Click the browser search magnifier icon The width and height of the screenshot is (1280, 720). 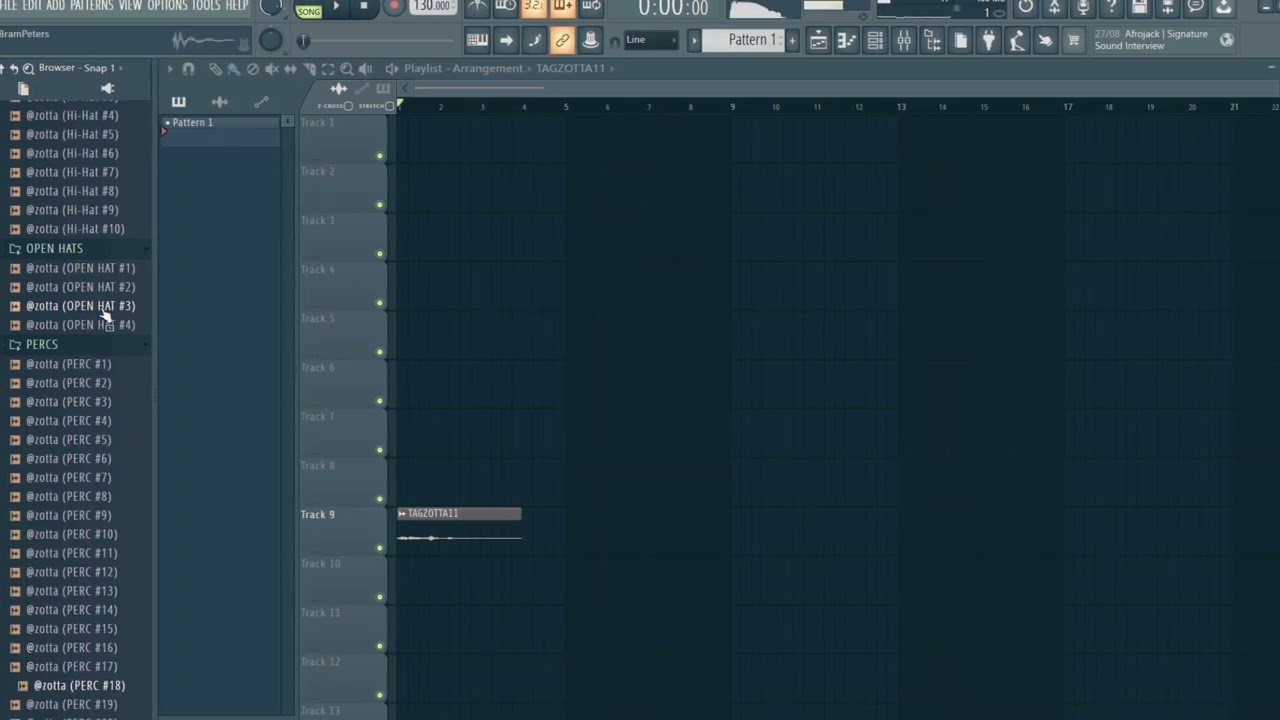pyautogui.click(x=29, y=68)
